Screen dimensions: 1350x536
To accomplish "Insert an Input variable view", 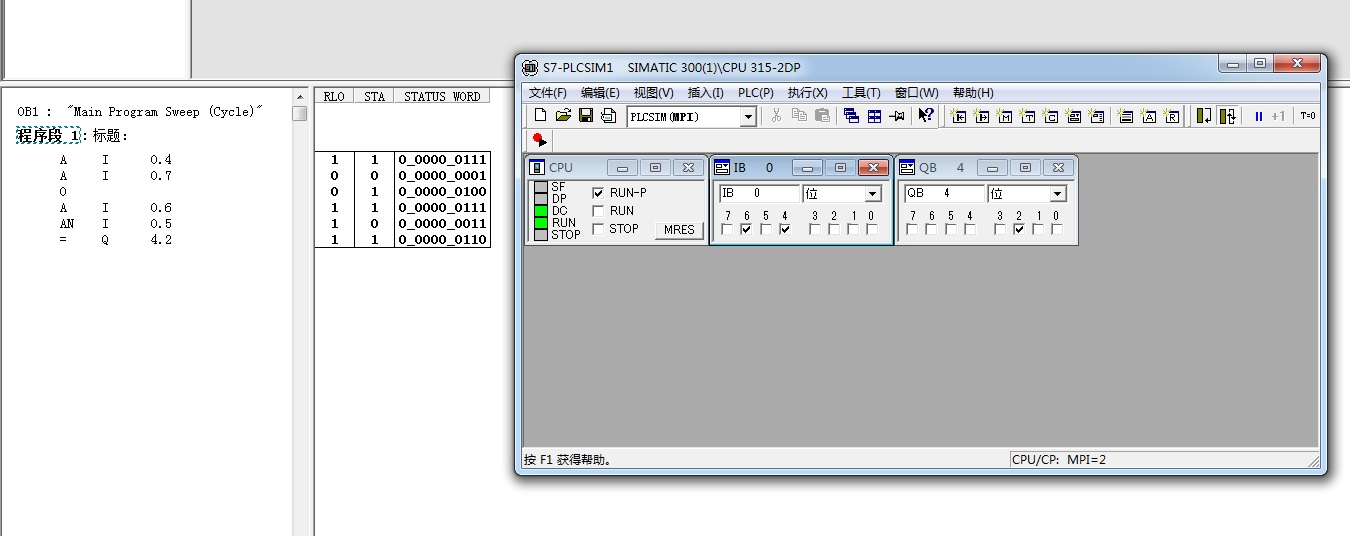I will click(958, 116).
